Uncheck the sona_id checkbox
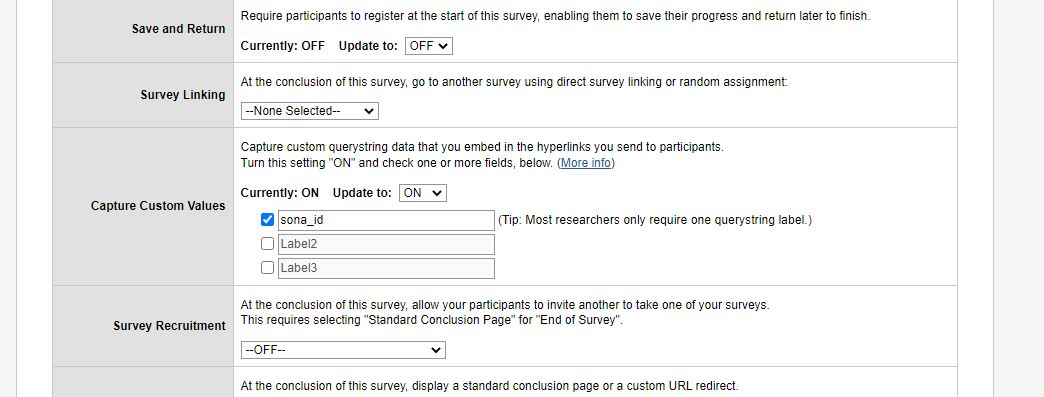Viewport: 1044px width, 397px height. click(268, 220)
